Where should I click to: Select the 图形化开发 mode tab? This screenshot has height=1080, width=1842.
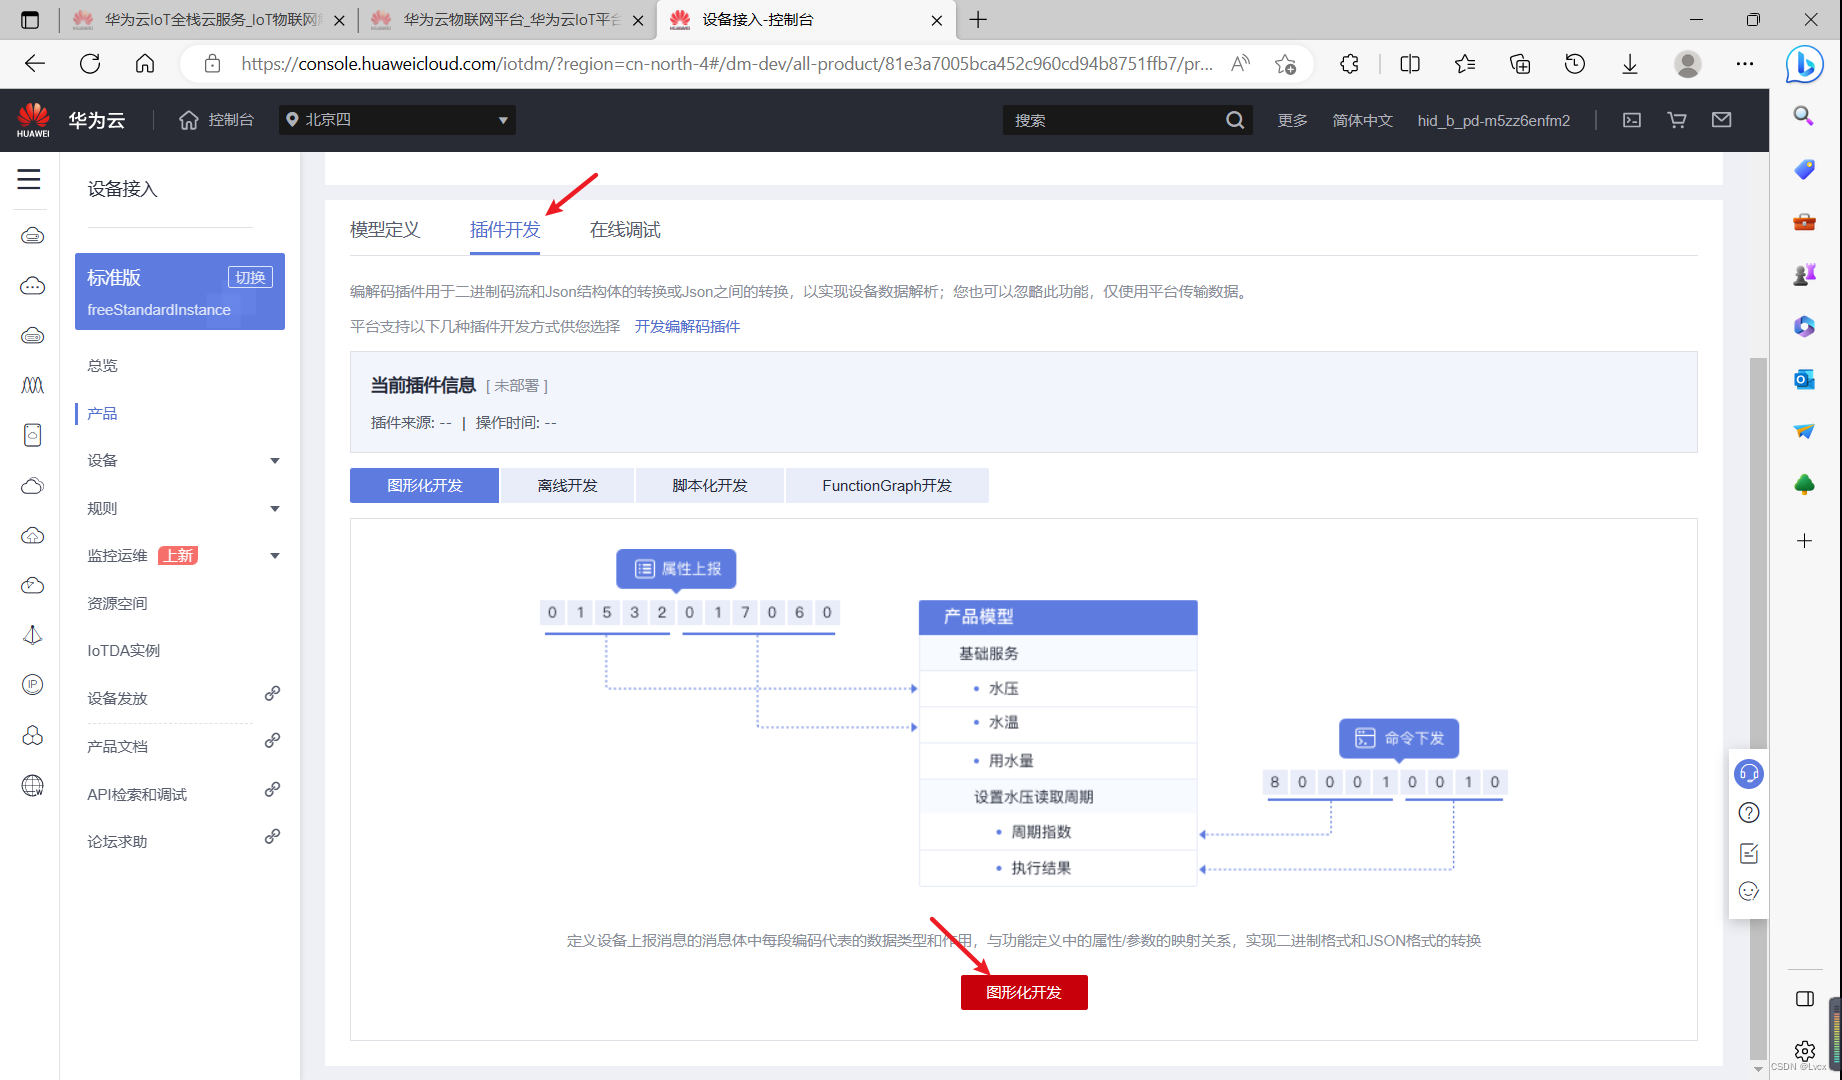(x=424, y=486)
